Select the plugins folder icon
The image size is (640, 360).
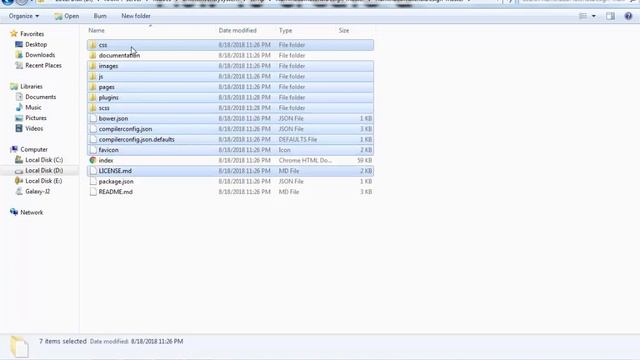point(93,98)
